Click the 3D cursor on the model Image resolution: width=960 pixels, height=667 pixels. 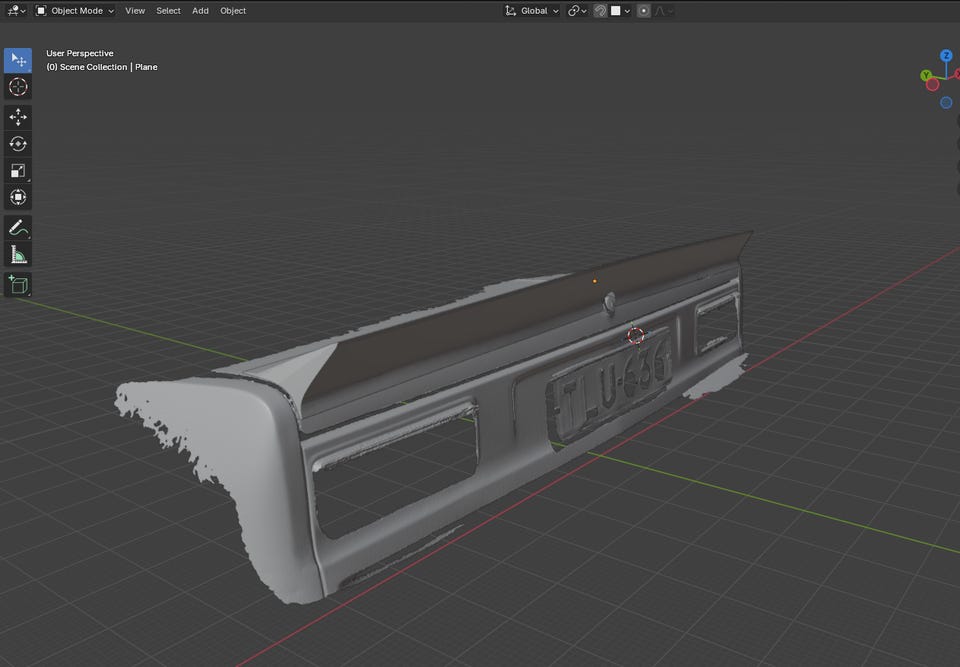coord(636,335)
